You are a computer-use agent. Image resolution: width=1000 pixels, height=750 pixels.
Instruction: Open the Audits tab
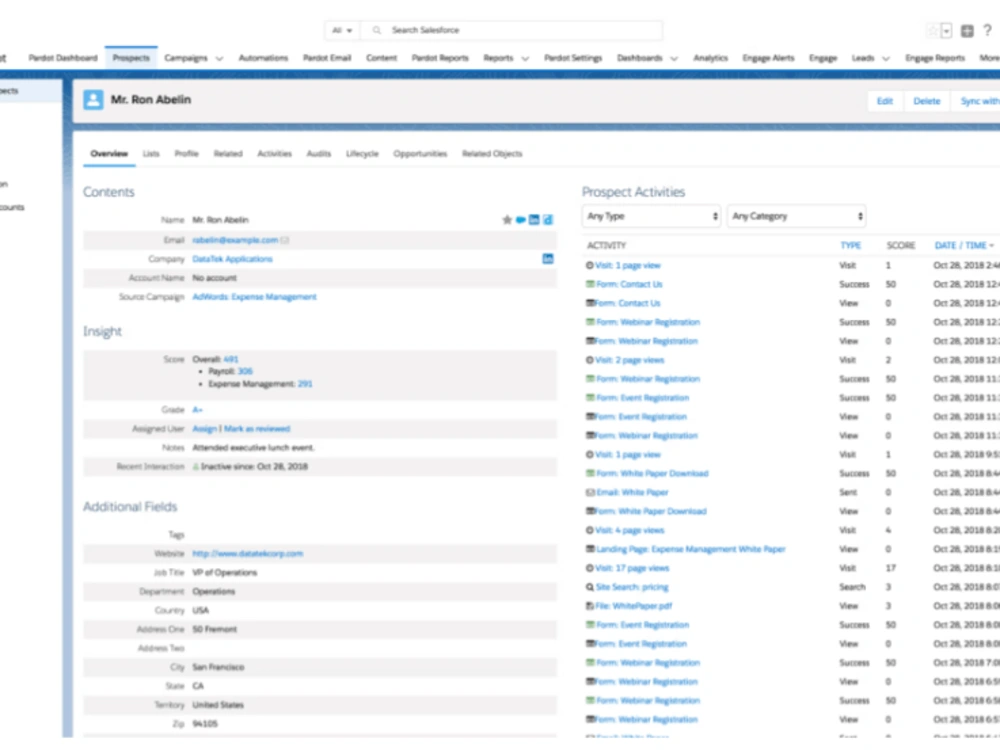319,154
